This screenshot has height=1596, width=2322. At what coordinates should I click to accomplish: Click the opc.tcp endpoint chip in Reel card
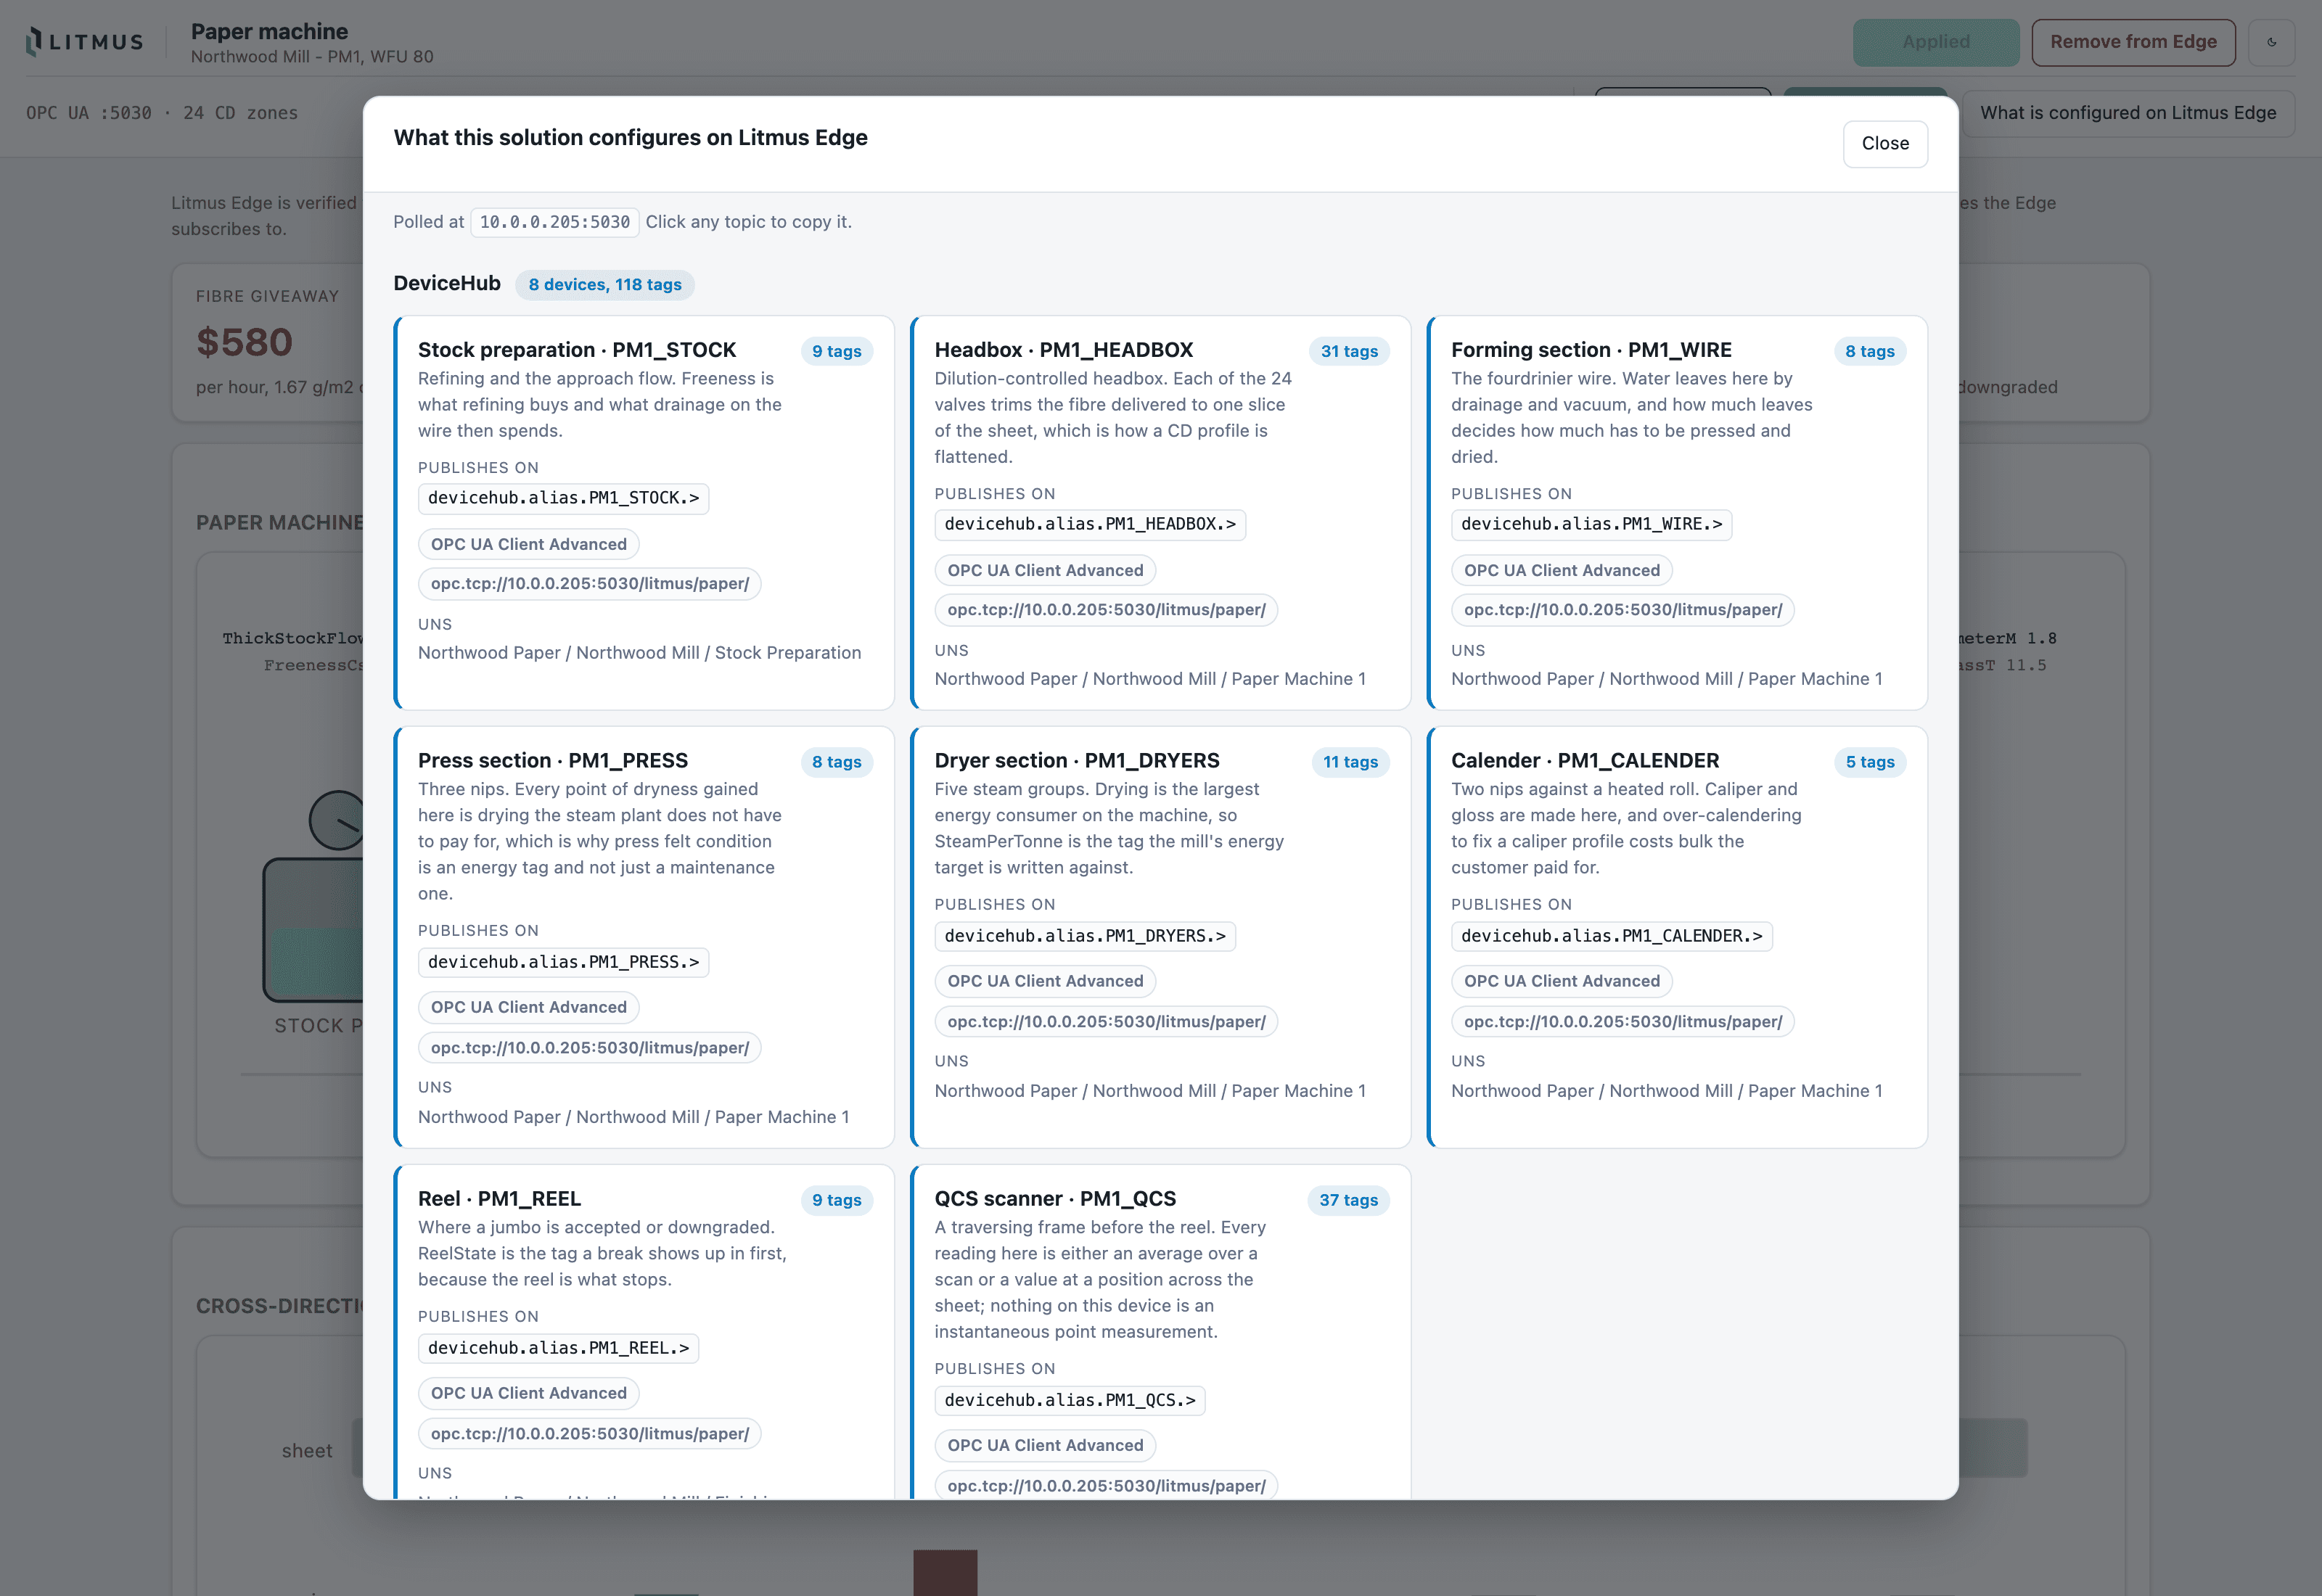[x=590, y=1434]
